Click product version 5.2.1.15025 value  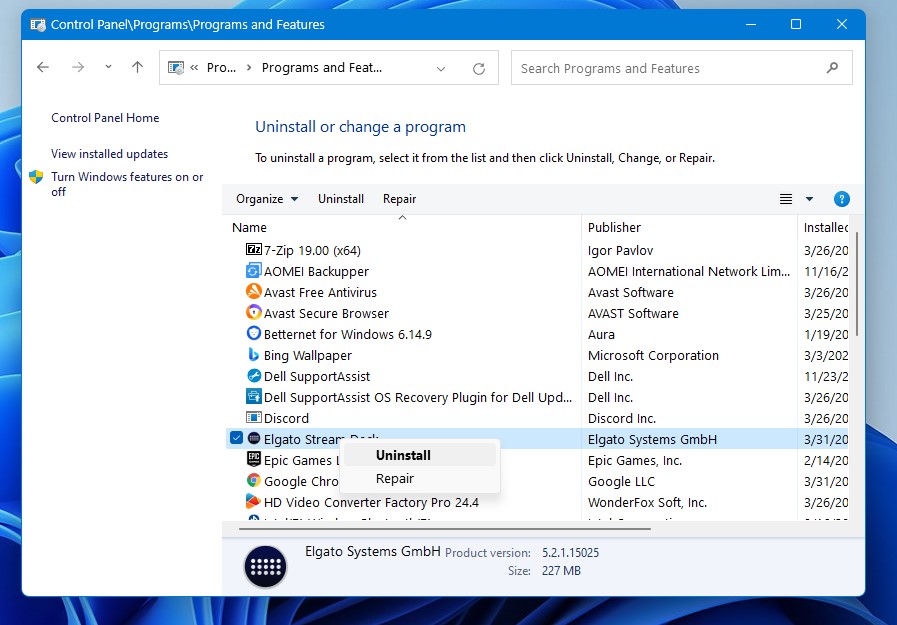570,553
